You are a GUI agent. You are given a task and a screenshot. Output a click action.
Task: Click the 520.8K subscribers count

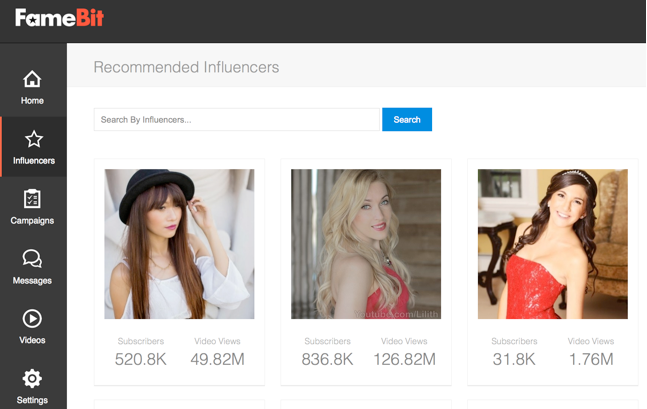coord(140,359)
